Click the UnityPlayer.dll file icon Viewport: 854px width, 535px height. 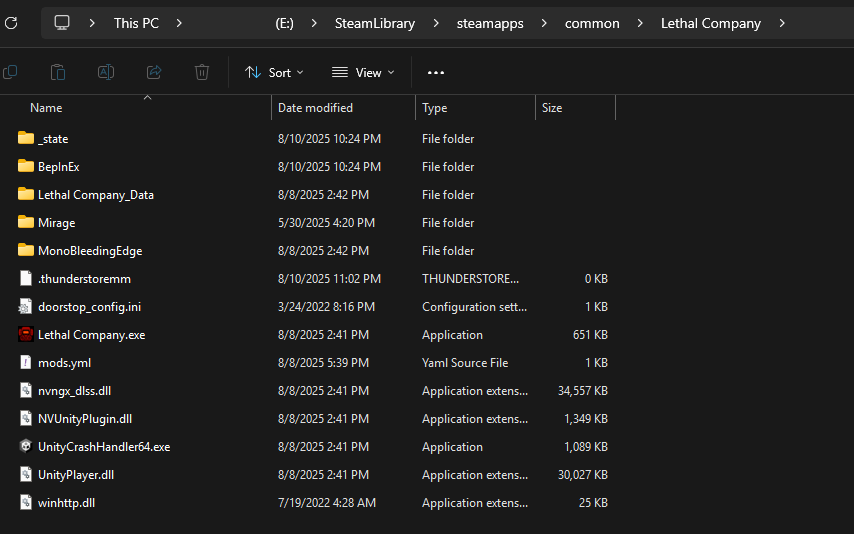point(26,475)
